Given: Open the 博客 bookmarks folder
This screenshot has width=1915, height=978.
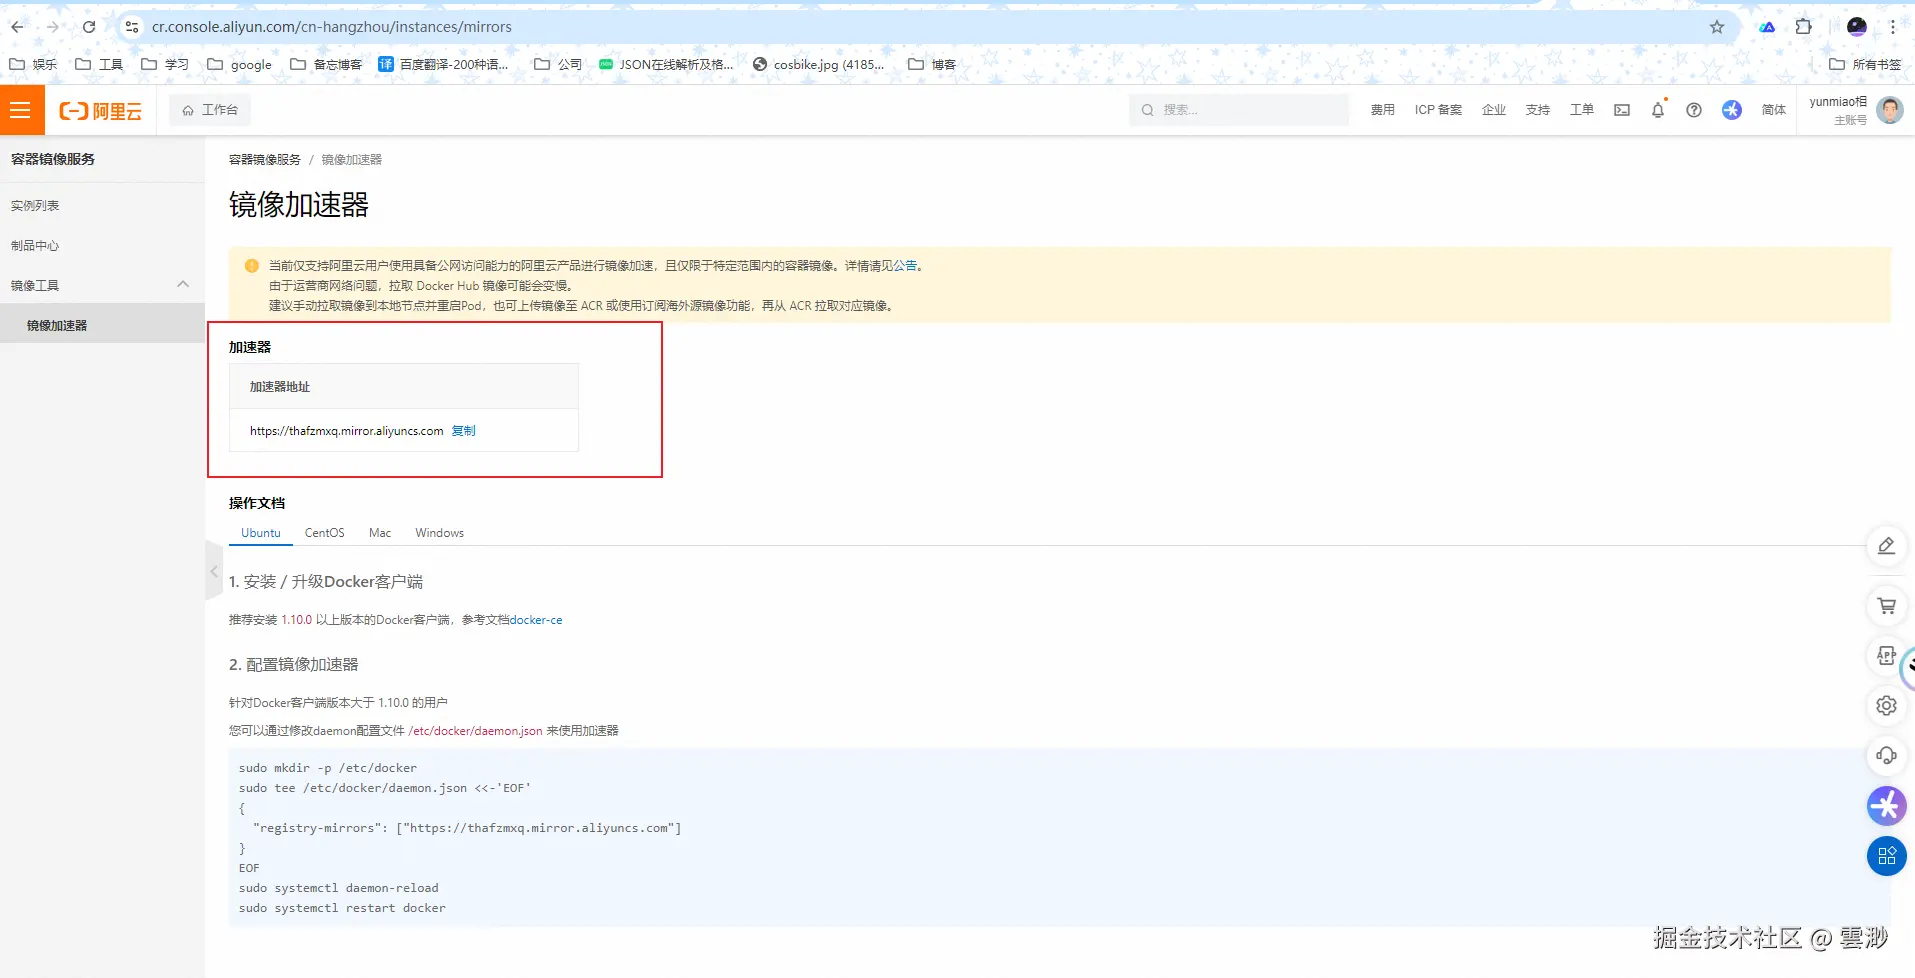Looking at the screenshot, I should click(932, 65).
